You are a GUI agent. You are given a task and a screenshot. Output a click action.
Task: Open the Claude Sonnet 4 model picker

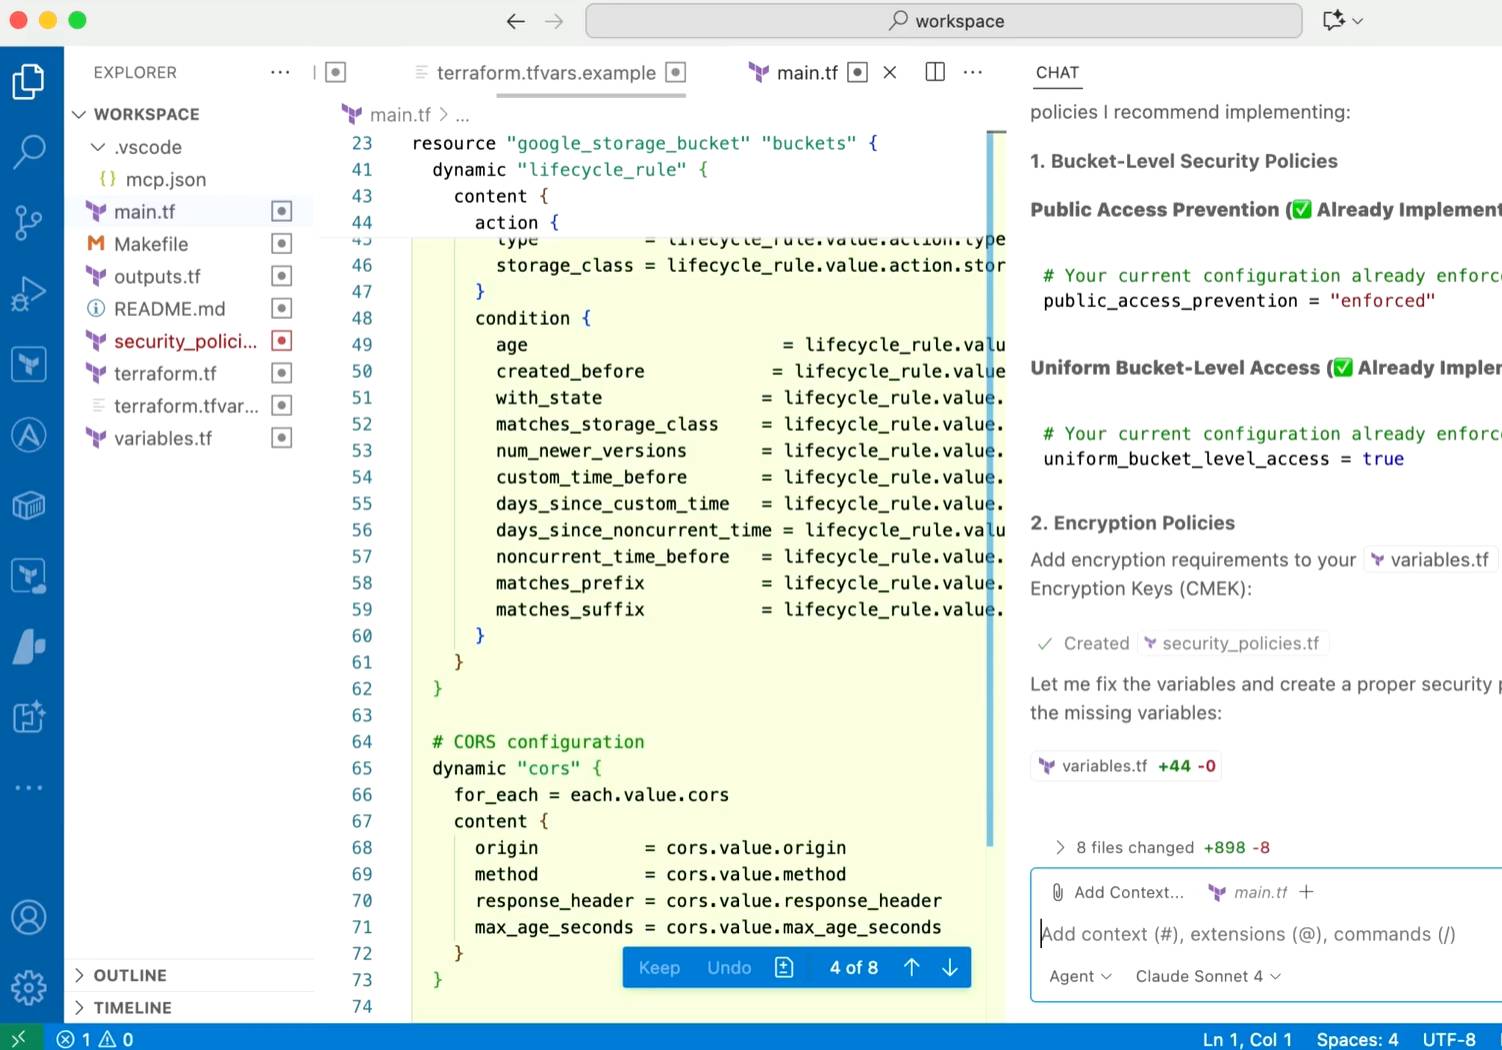pyautogui.click(x=1207, y=976)
